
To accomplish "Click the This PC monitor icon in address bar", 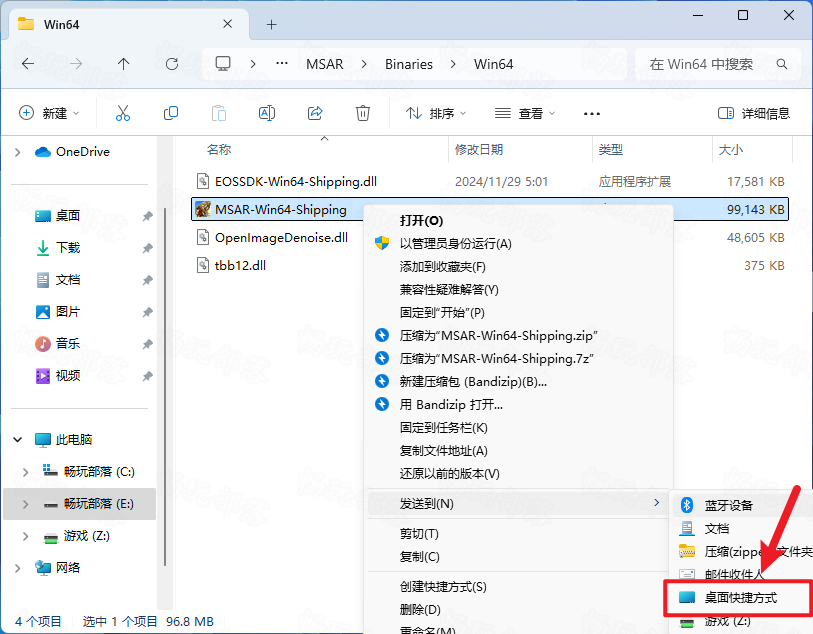I will (x=223, y=64).
